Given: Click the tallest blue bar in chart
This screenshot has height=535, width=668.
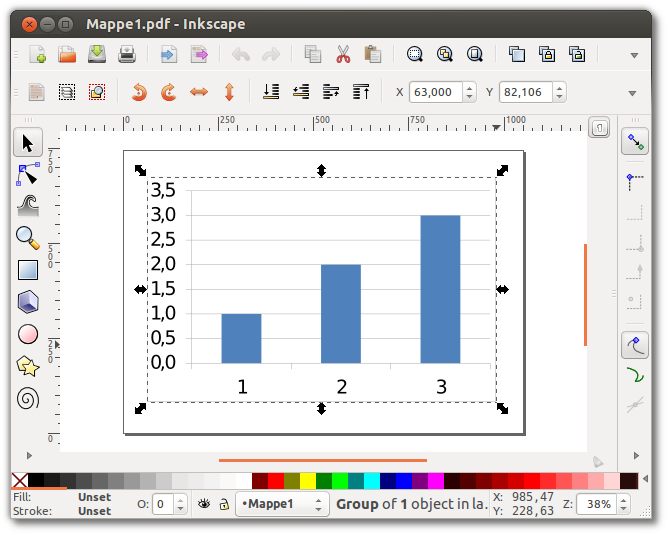Looking at the screenshot, I should (x=440, y=288).
